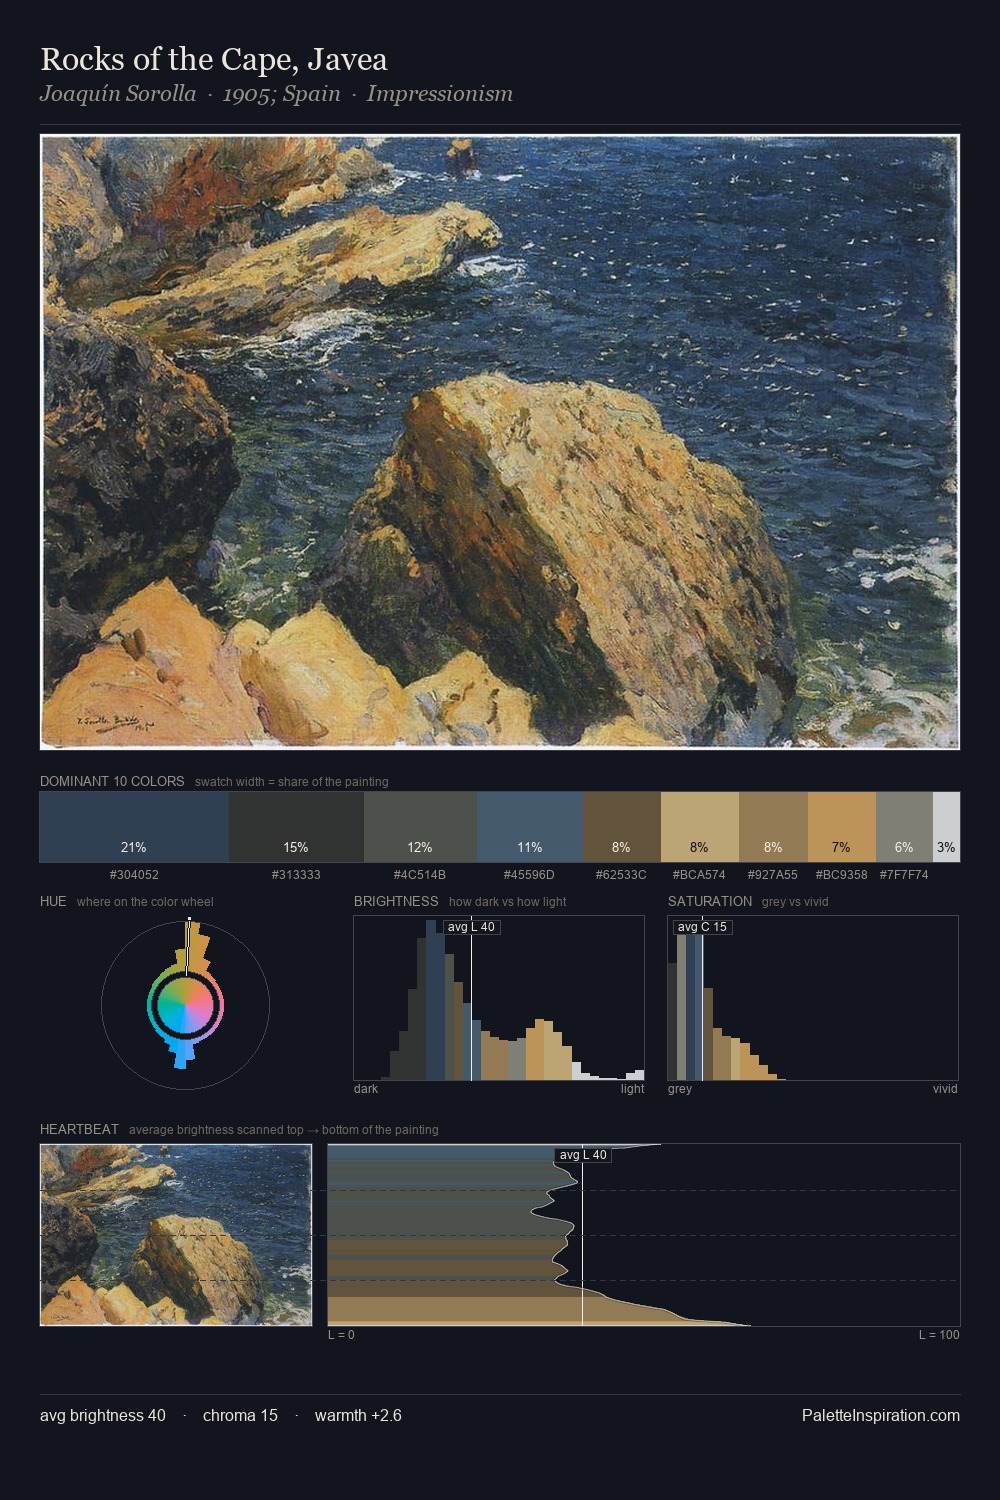
Task: Click the 'avg C 15' marker in Saturation histogram
Action: coord(703,927)
